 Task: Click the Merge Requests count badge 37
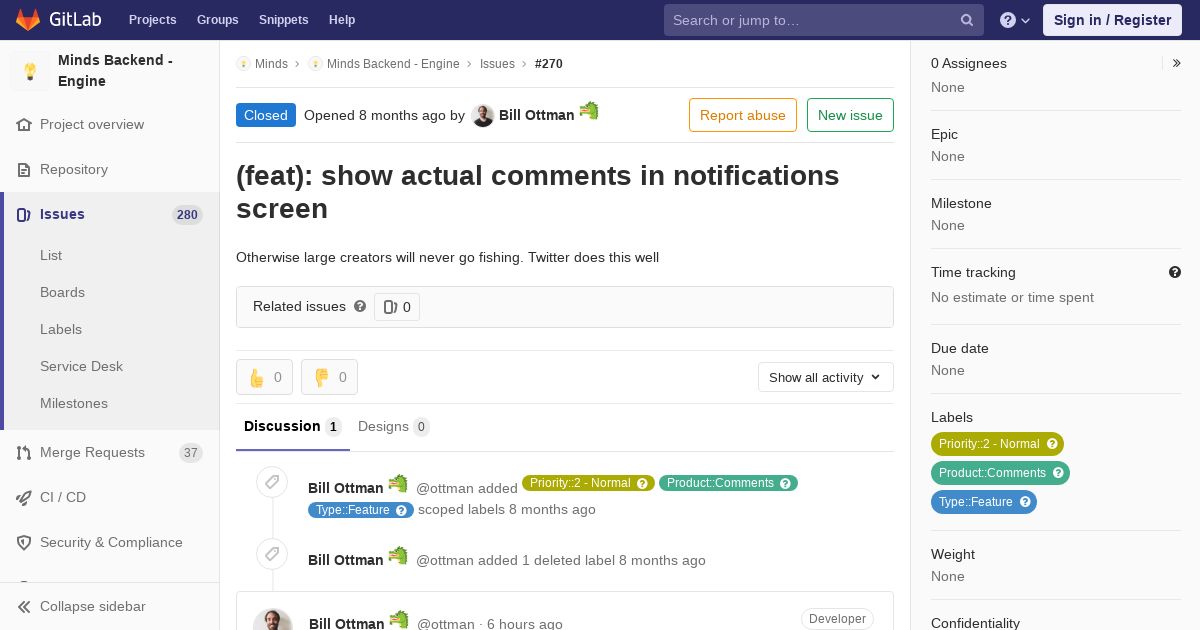191,453
